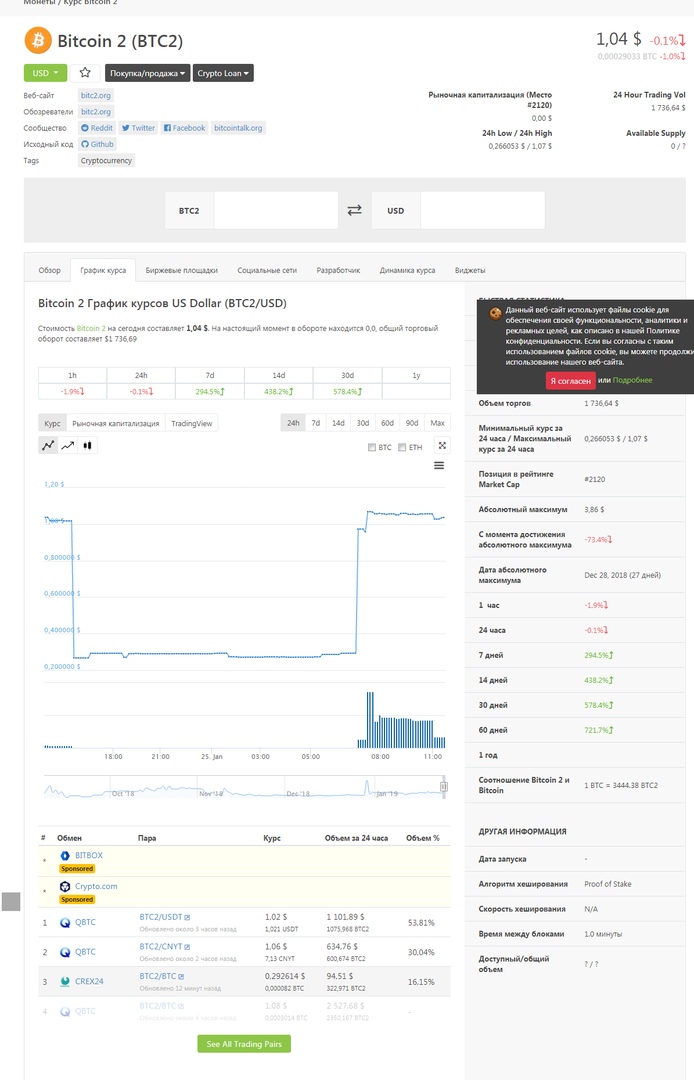Expand chart to fullscreen
This screenshot has height=1080, width=694.
pyautogui.click(x=442, y=446)
